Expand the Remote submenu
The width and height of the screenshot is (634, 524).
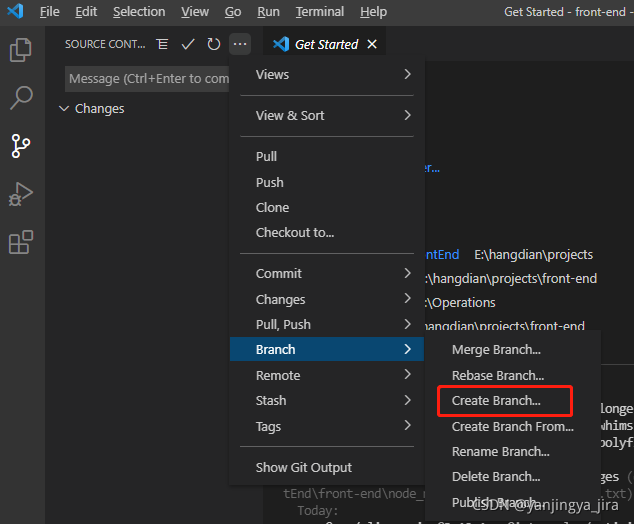(x=327, y=375)
